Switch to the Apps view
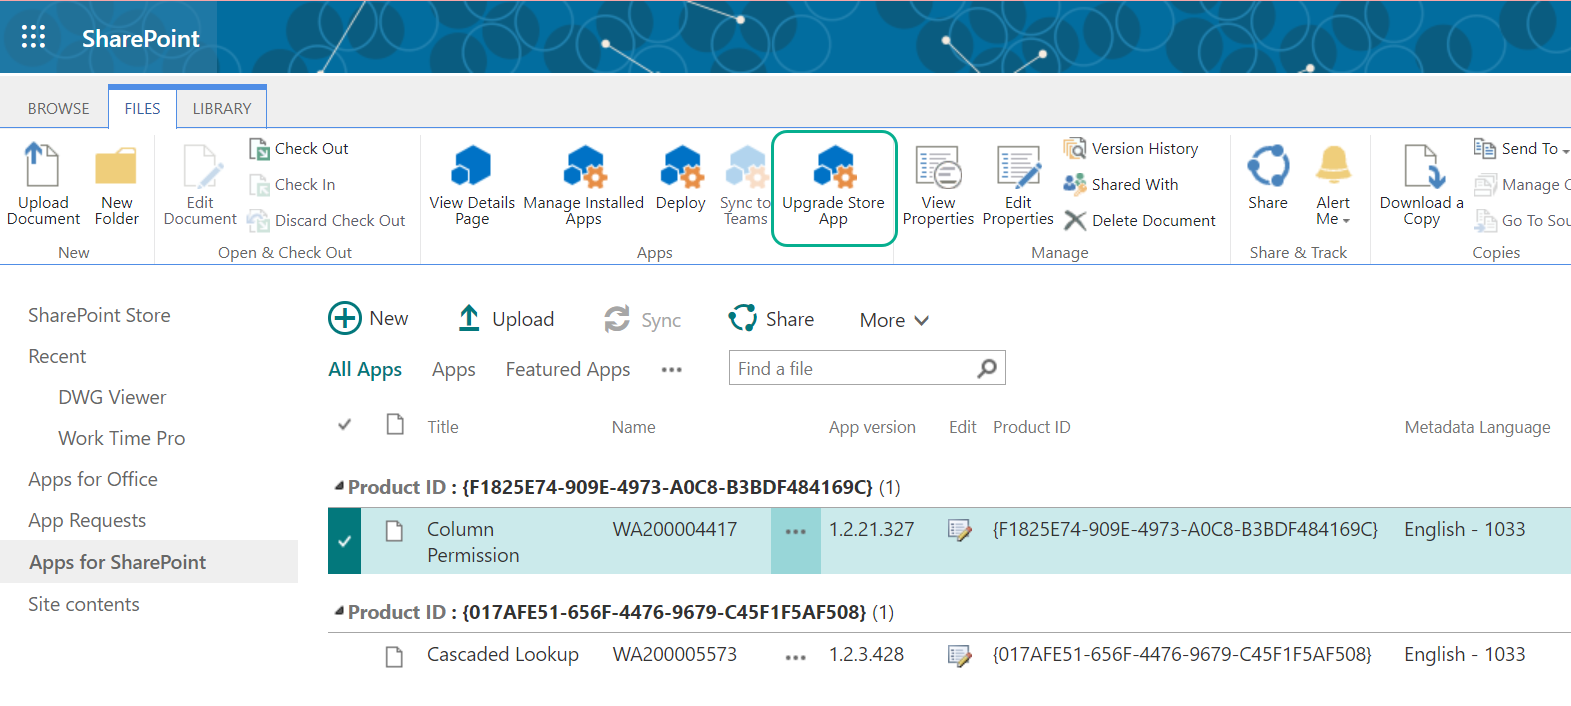This screenshot has height=706, width=1571. tap(453, 369)
